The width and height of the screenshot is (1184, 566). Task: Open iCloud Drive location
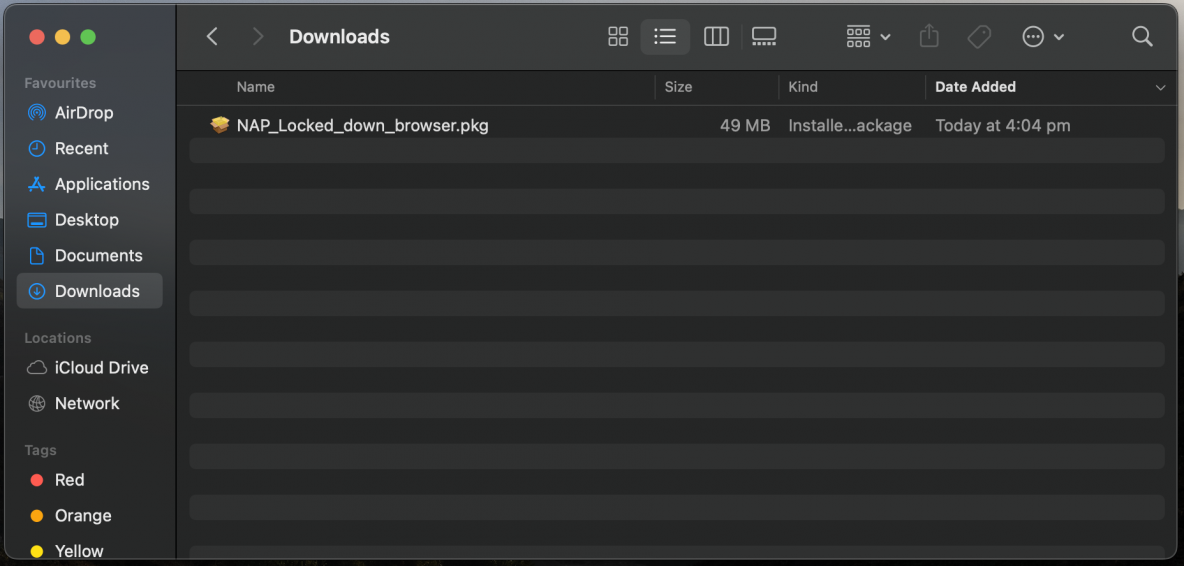[x=101, y=368]
